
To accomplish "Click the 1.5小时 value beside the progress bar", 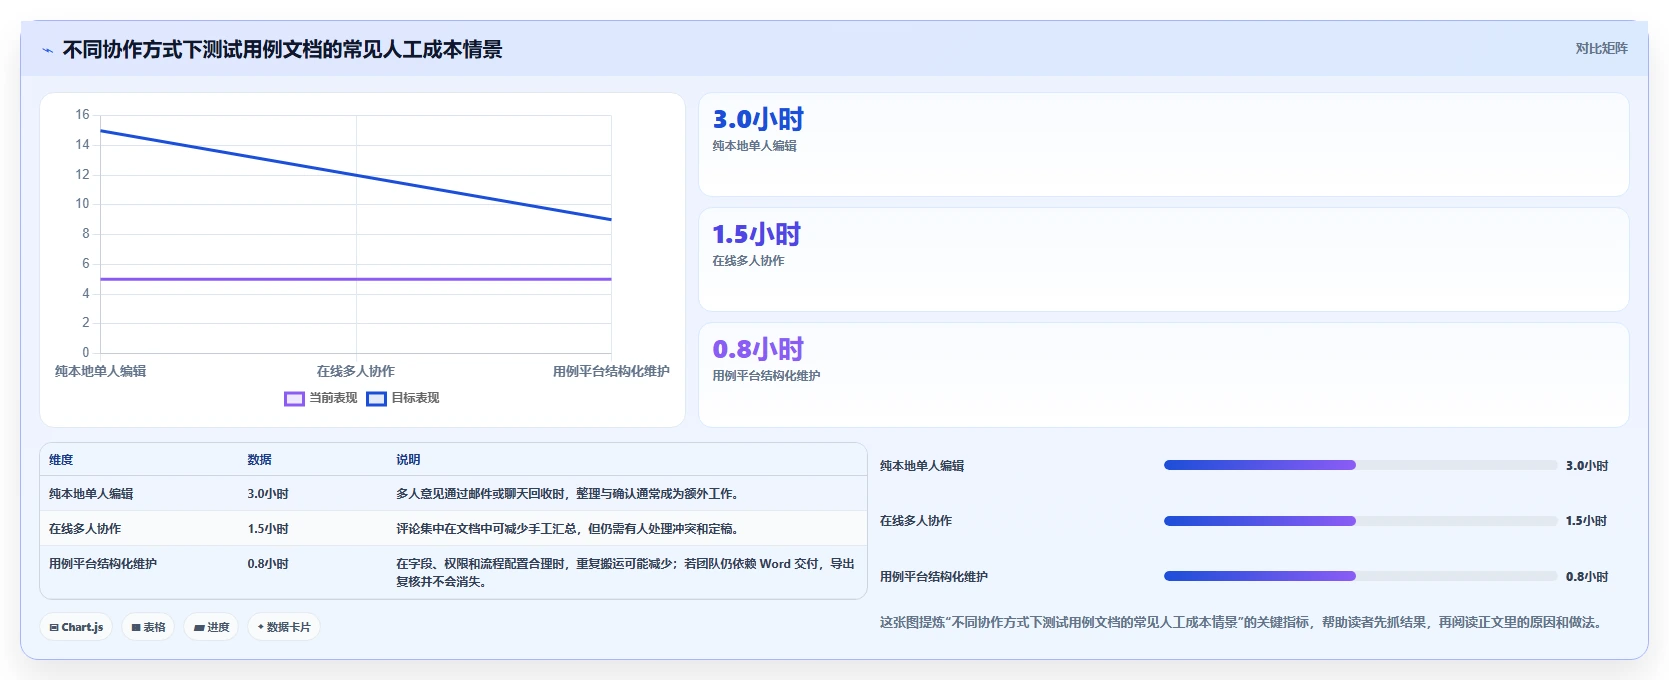I will (x=1587, y=521).
